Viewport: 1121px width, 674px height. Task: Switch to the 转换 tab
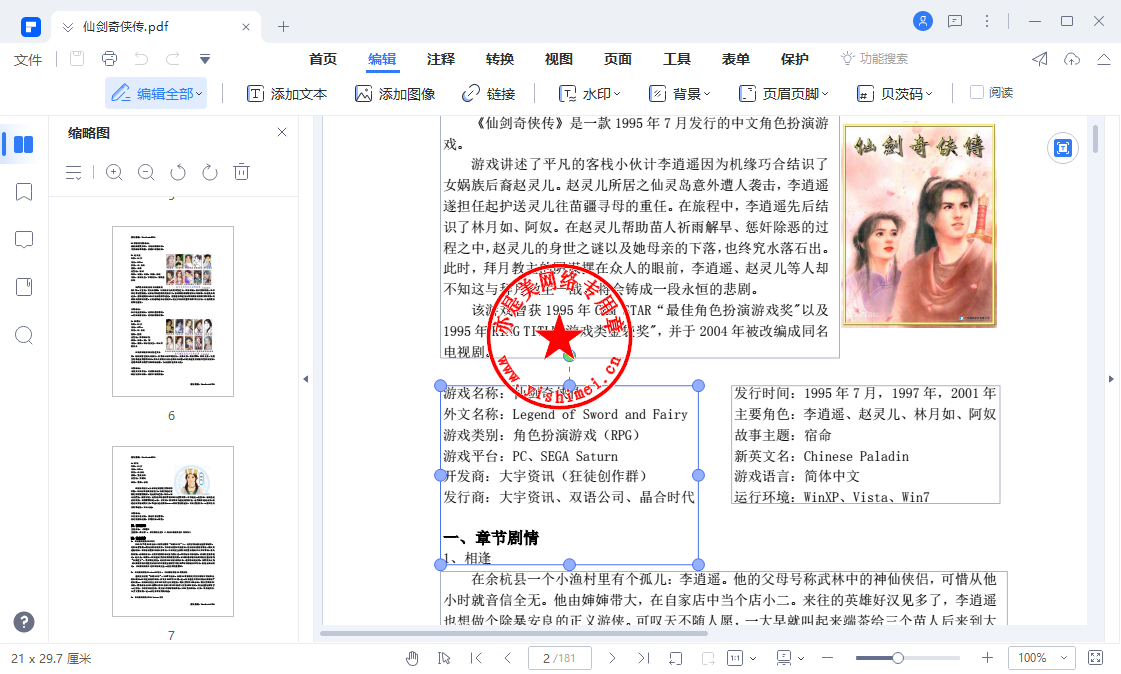coord(500,59)
